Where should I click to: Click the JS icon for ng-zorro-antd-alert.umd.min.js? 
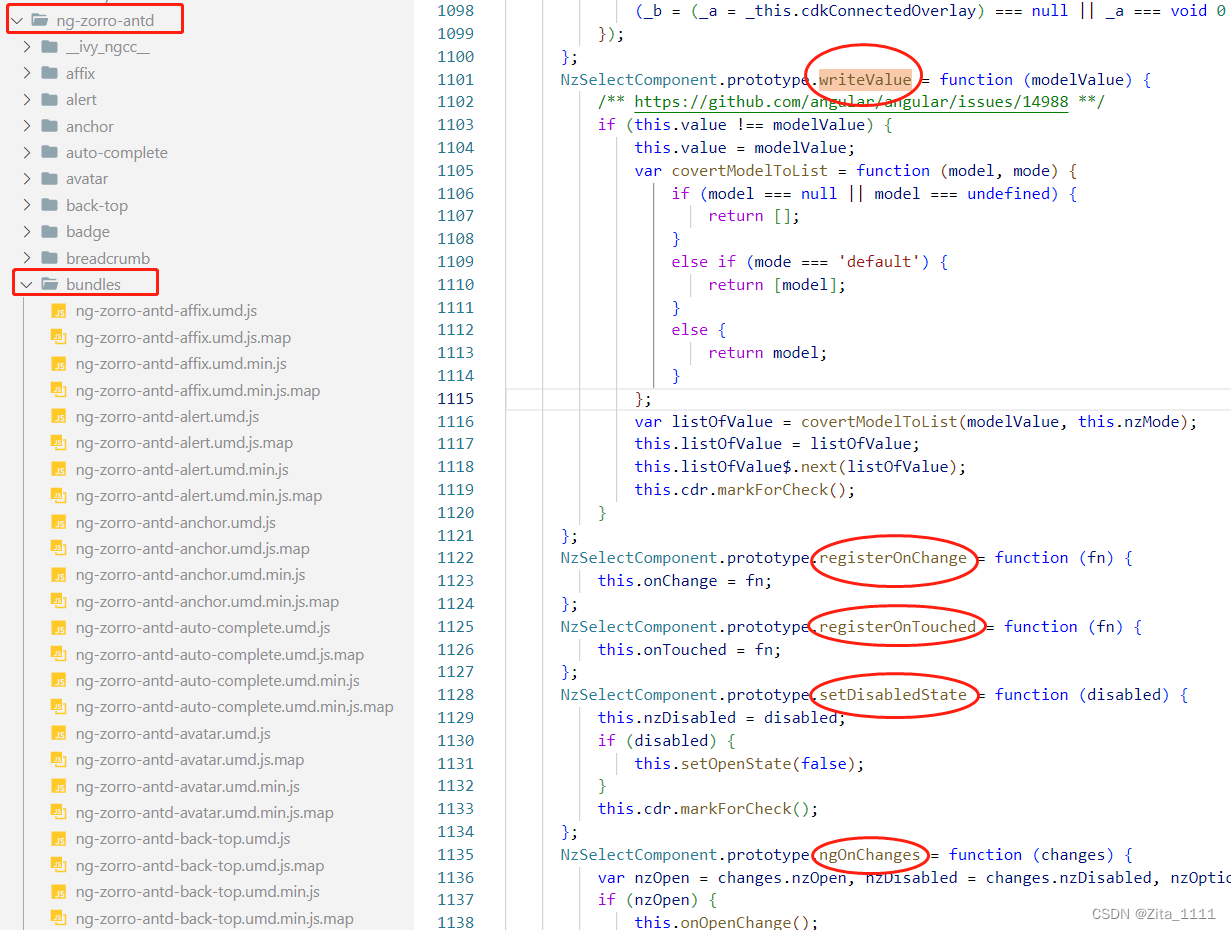[x=60, y=469]
